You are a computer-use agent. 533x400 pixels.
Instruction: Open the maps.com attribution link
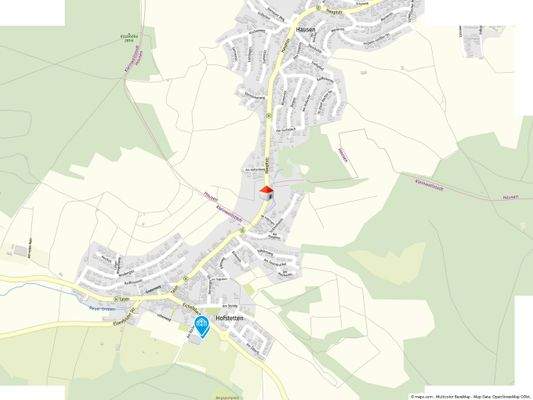pos(423,397)
